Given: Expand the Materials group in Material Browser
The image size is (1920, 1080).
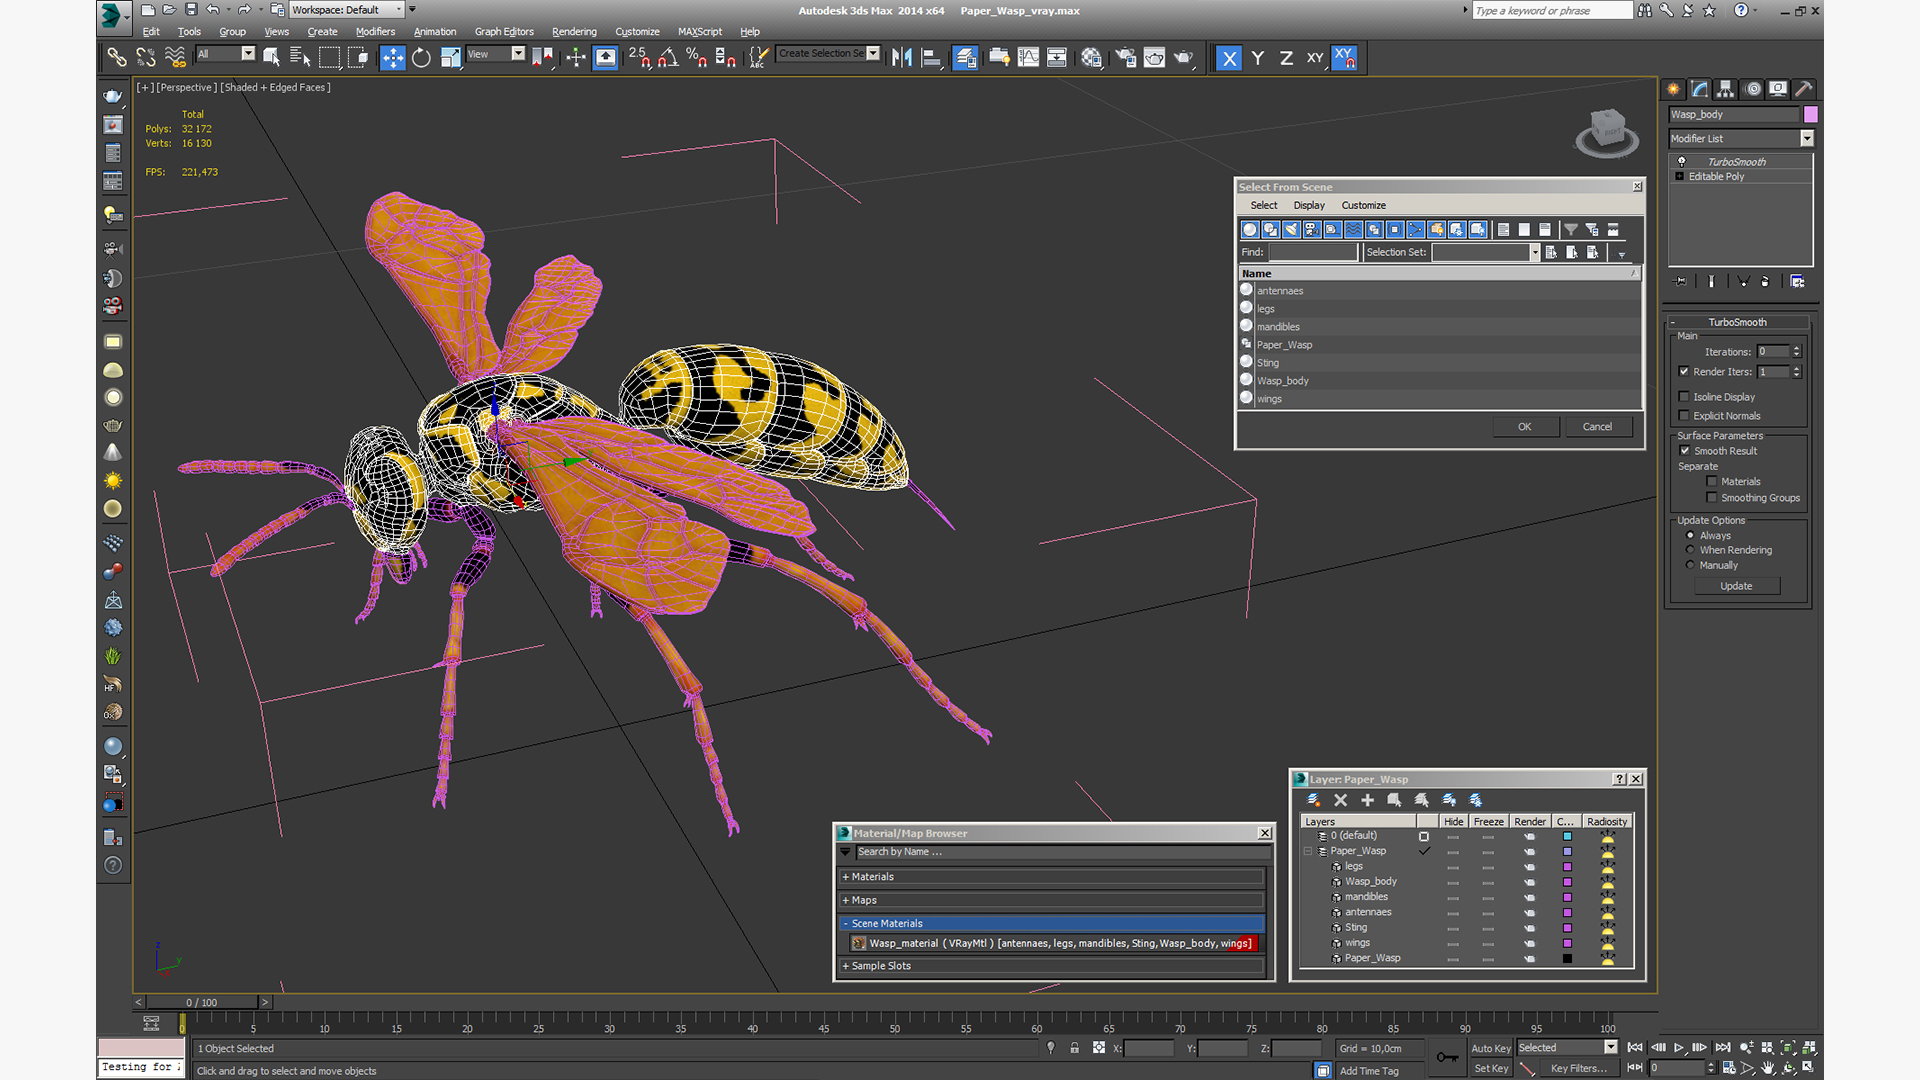Looking at the screenshot, I should [1052, 877].
